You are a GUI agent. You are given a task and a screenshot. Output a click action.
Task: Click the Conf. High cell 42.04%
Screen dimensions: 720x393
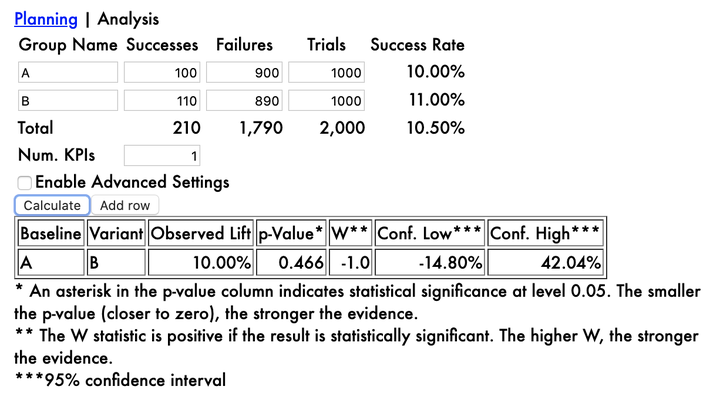[545, 263]
